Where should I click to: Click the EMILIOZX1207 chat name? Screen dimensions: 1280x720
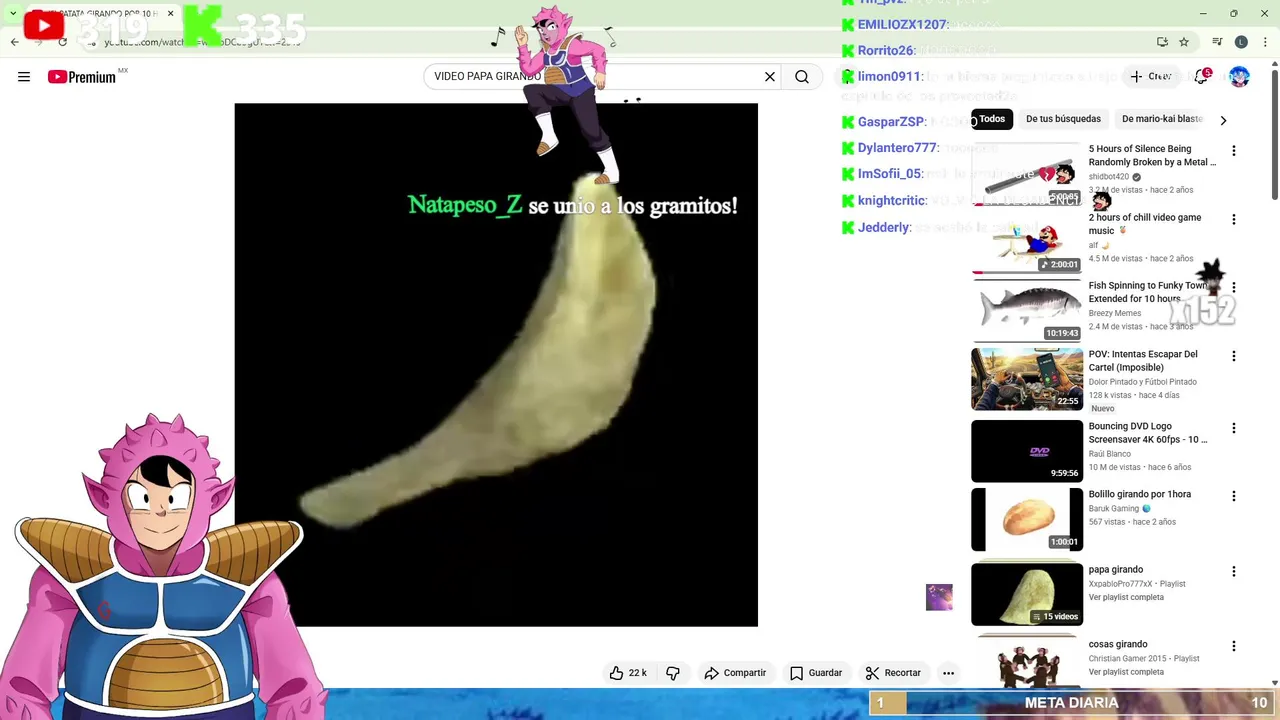[902, 25]
